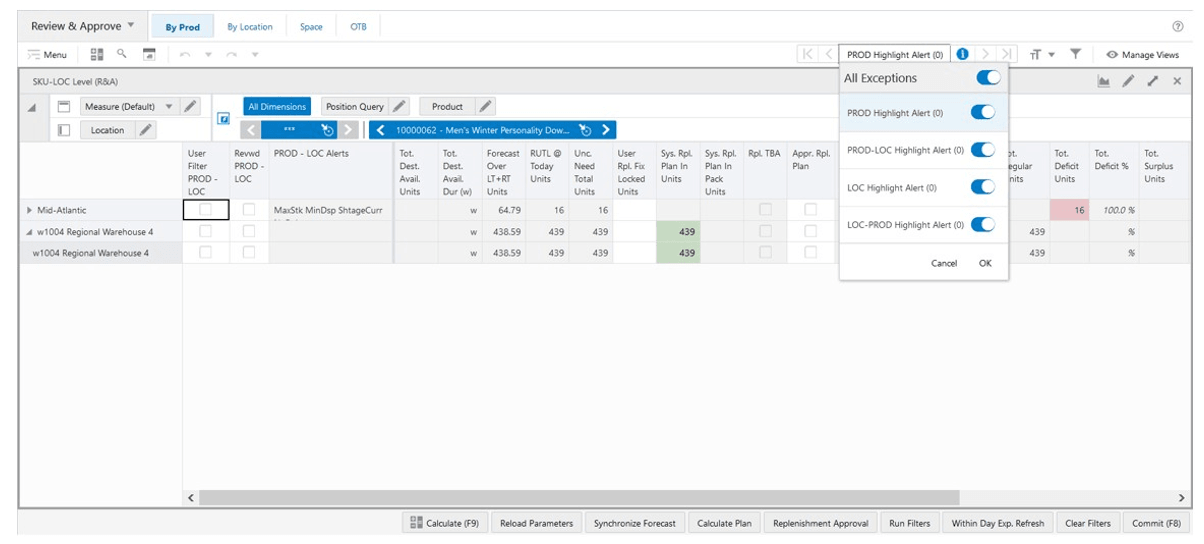Toggle the All Exceptions switch off
This screenshot has height=544, width=1204.
click(x=987, y=77)
